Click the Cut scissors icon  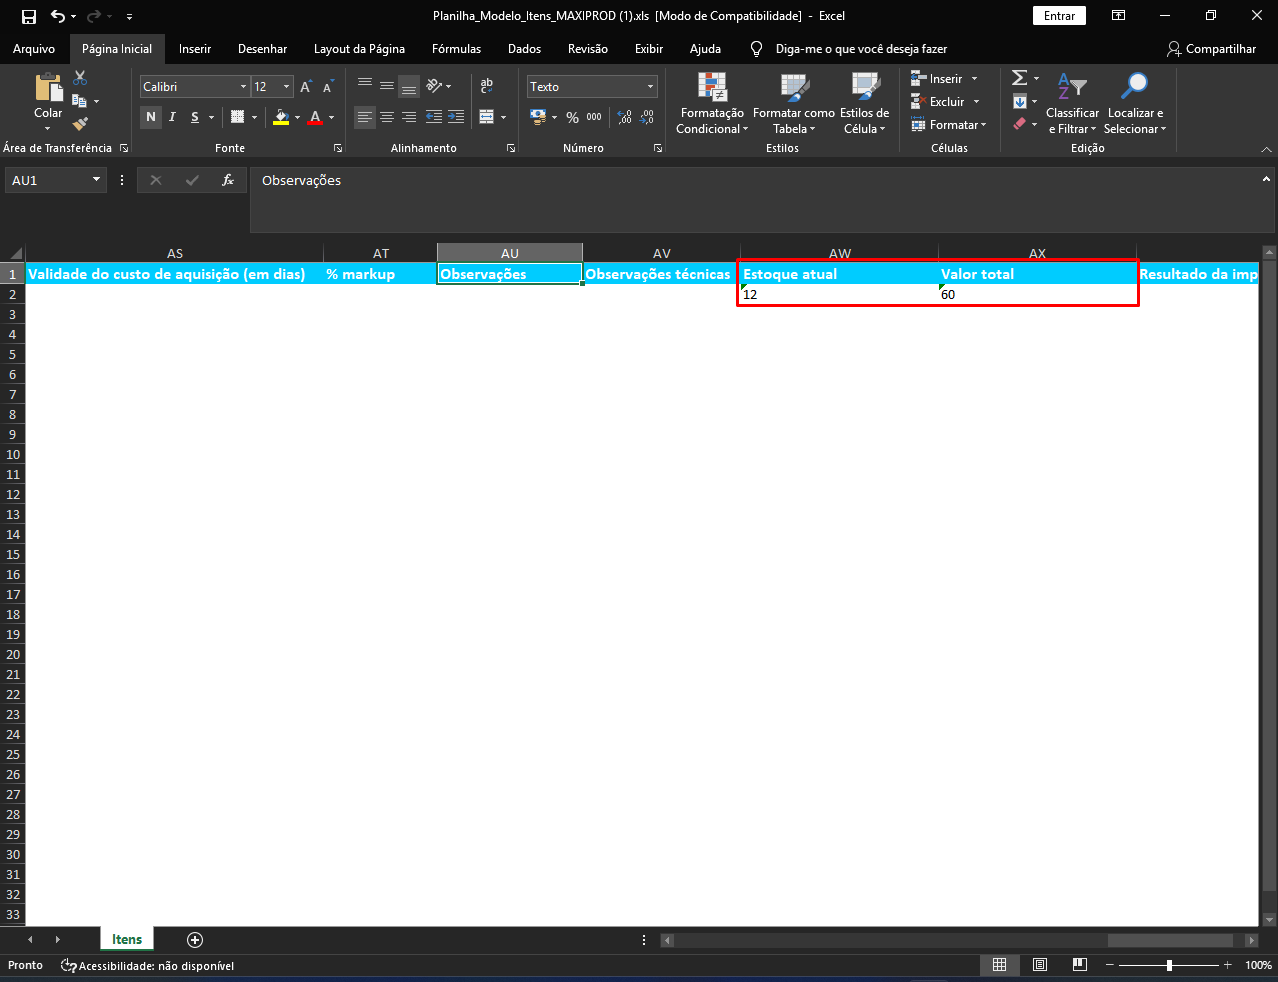tap(80, 79)
